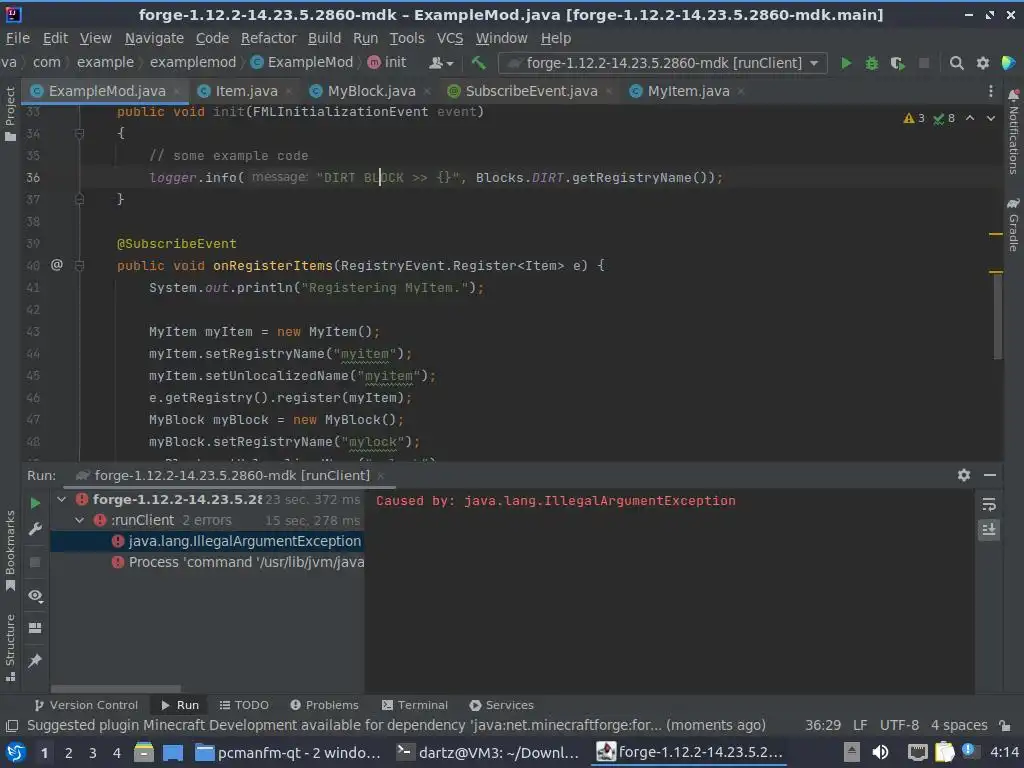Open the Refactor menu

coord(268,39)
